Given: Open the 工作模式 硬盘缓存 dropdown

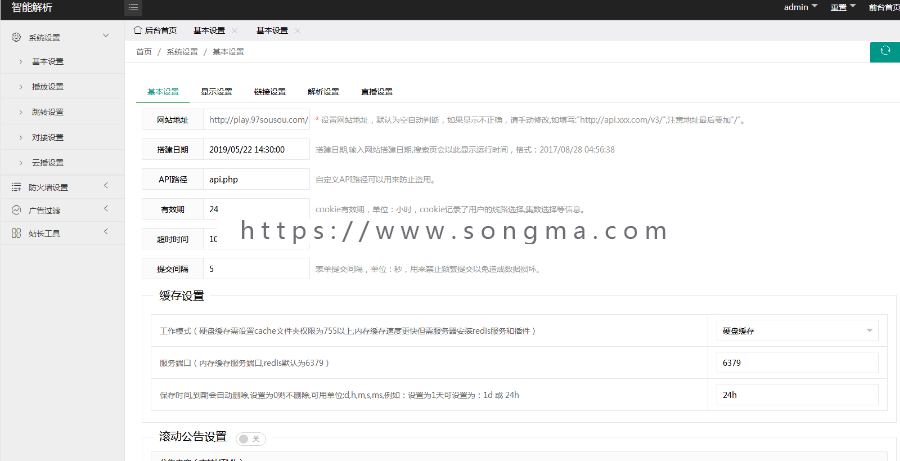Looking at the screenshot, I should coord(797,331).
